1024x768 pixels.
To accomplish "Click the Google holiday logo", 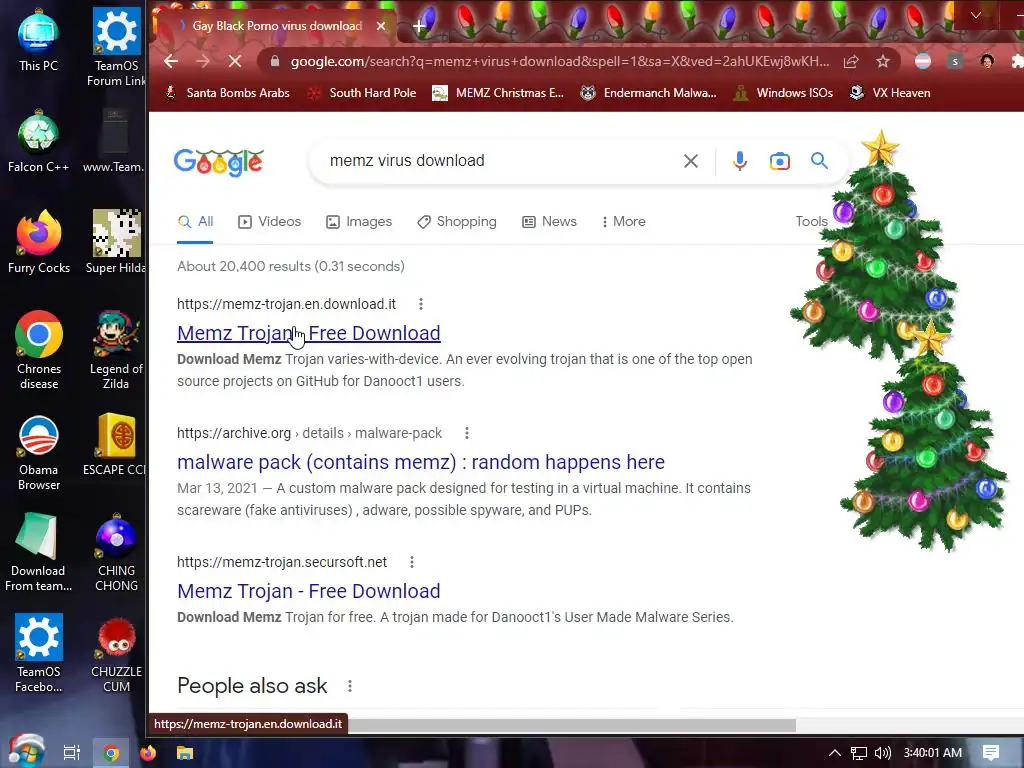I will point(218,162).
